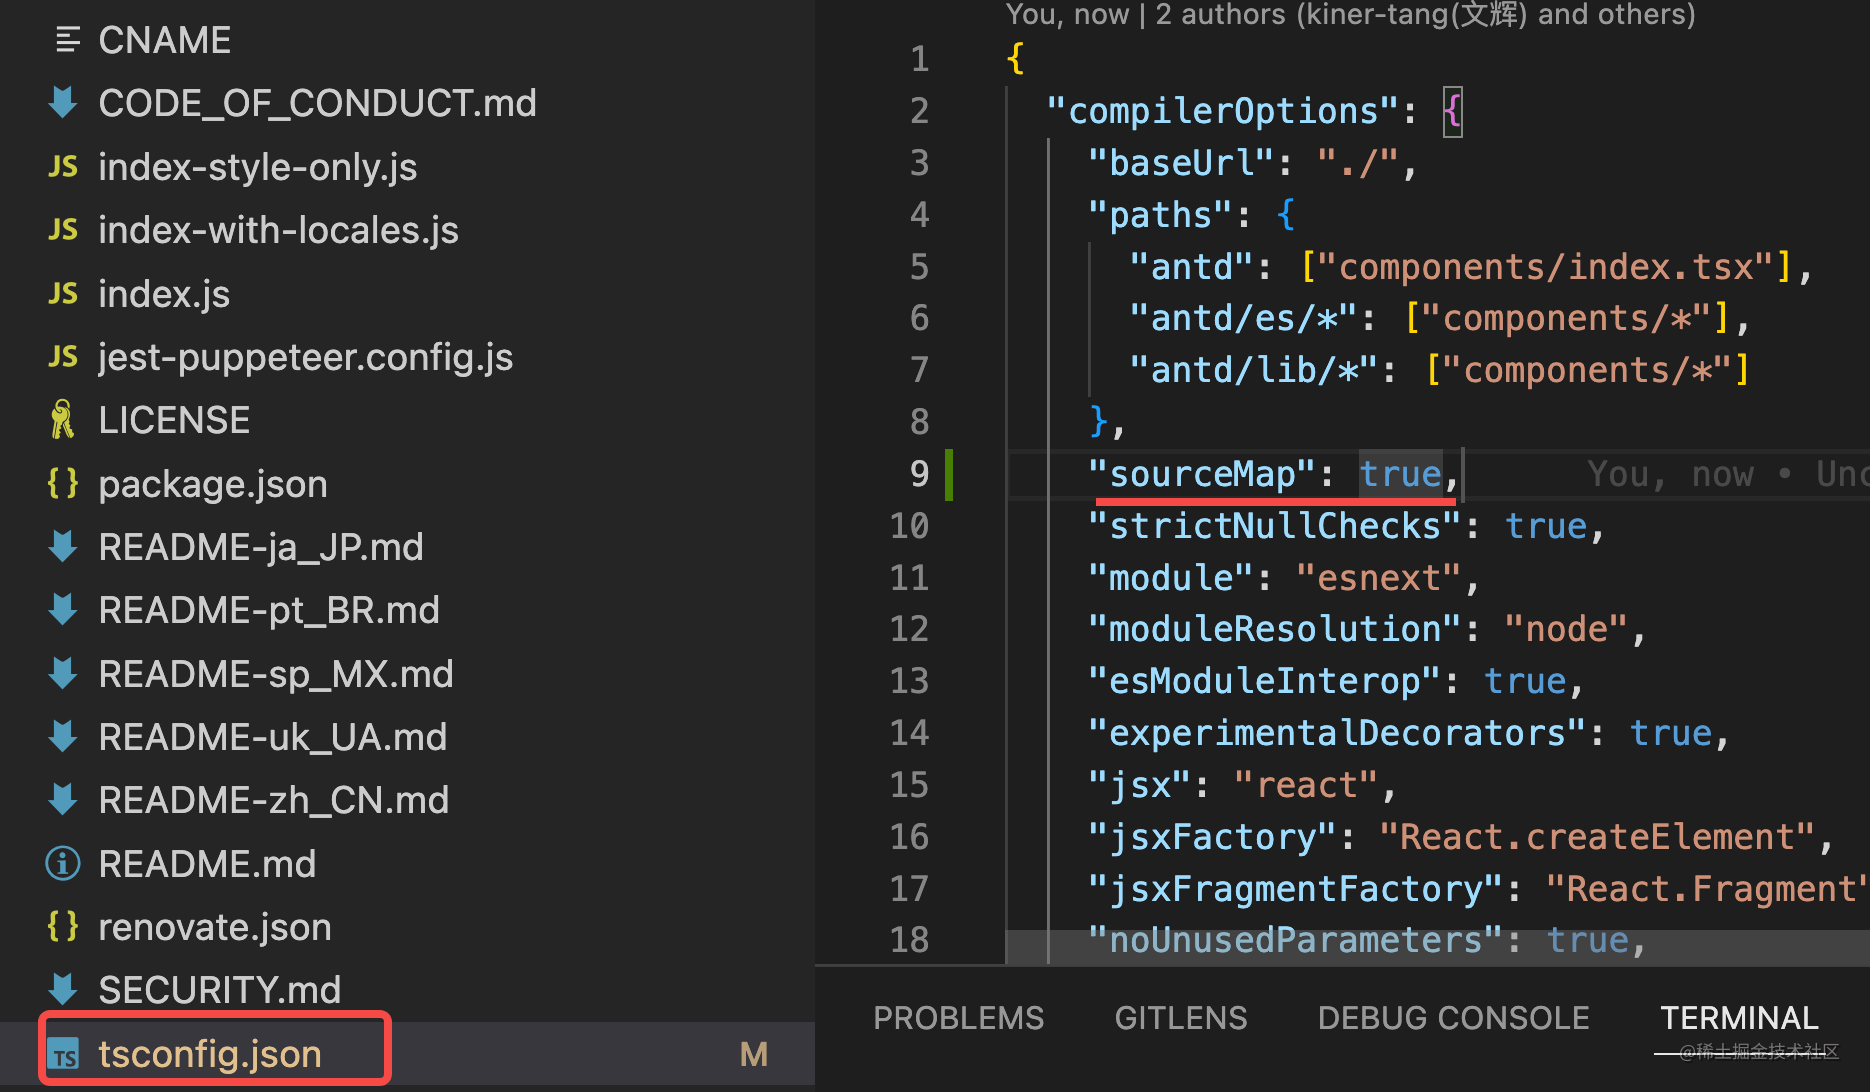This screenshot has height=1092, width=1870.
Task: Open index-with-locales.js from the file list
Action: [x=278, y=230]
